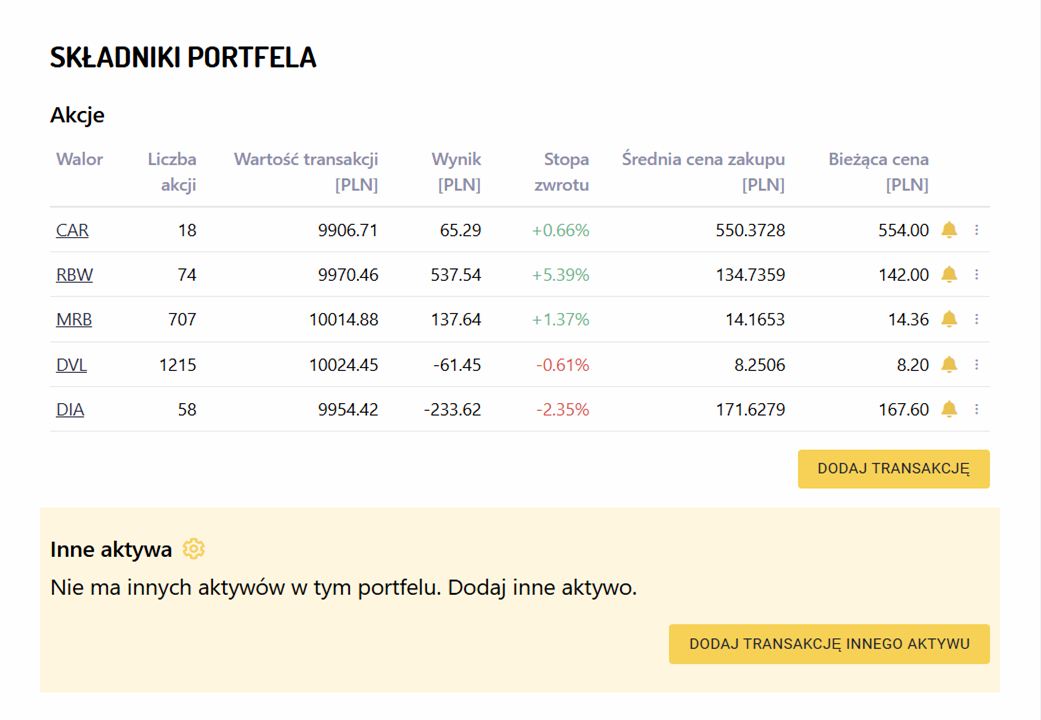Click the price alert bell for CAR
1041x720 pixels.
[949, 230]
